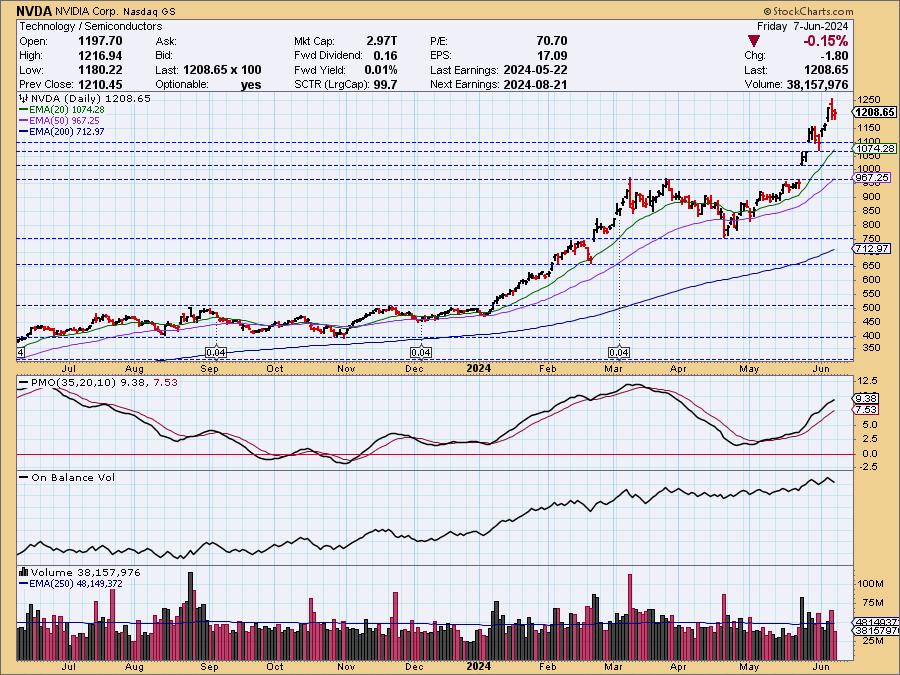
Task: Click the small split marker '4' at chart left
Action: 21,353
